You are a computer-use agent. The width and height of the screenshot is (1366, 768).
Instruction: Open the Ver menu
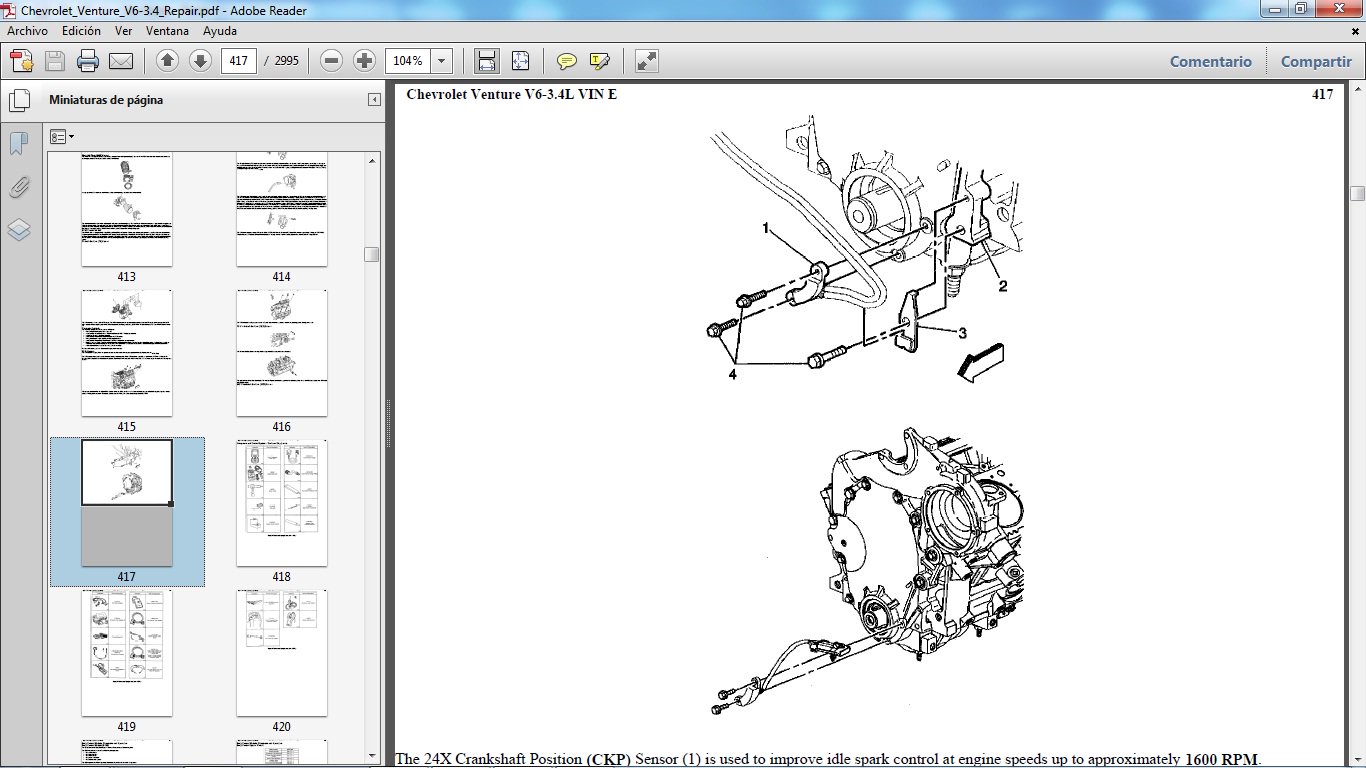[x=124, y=31]
